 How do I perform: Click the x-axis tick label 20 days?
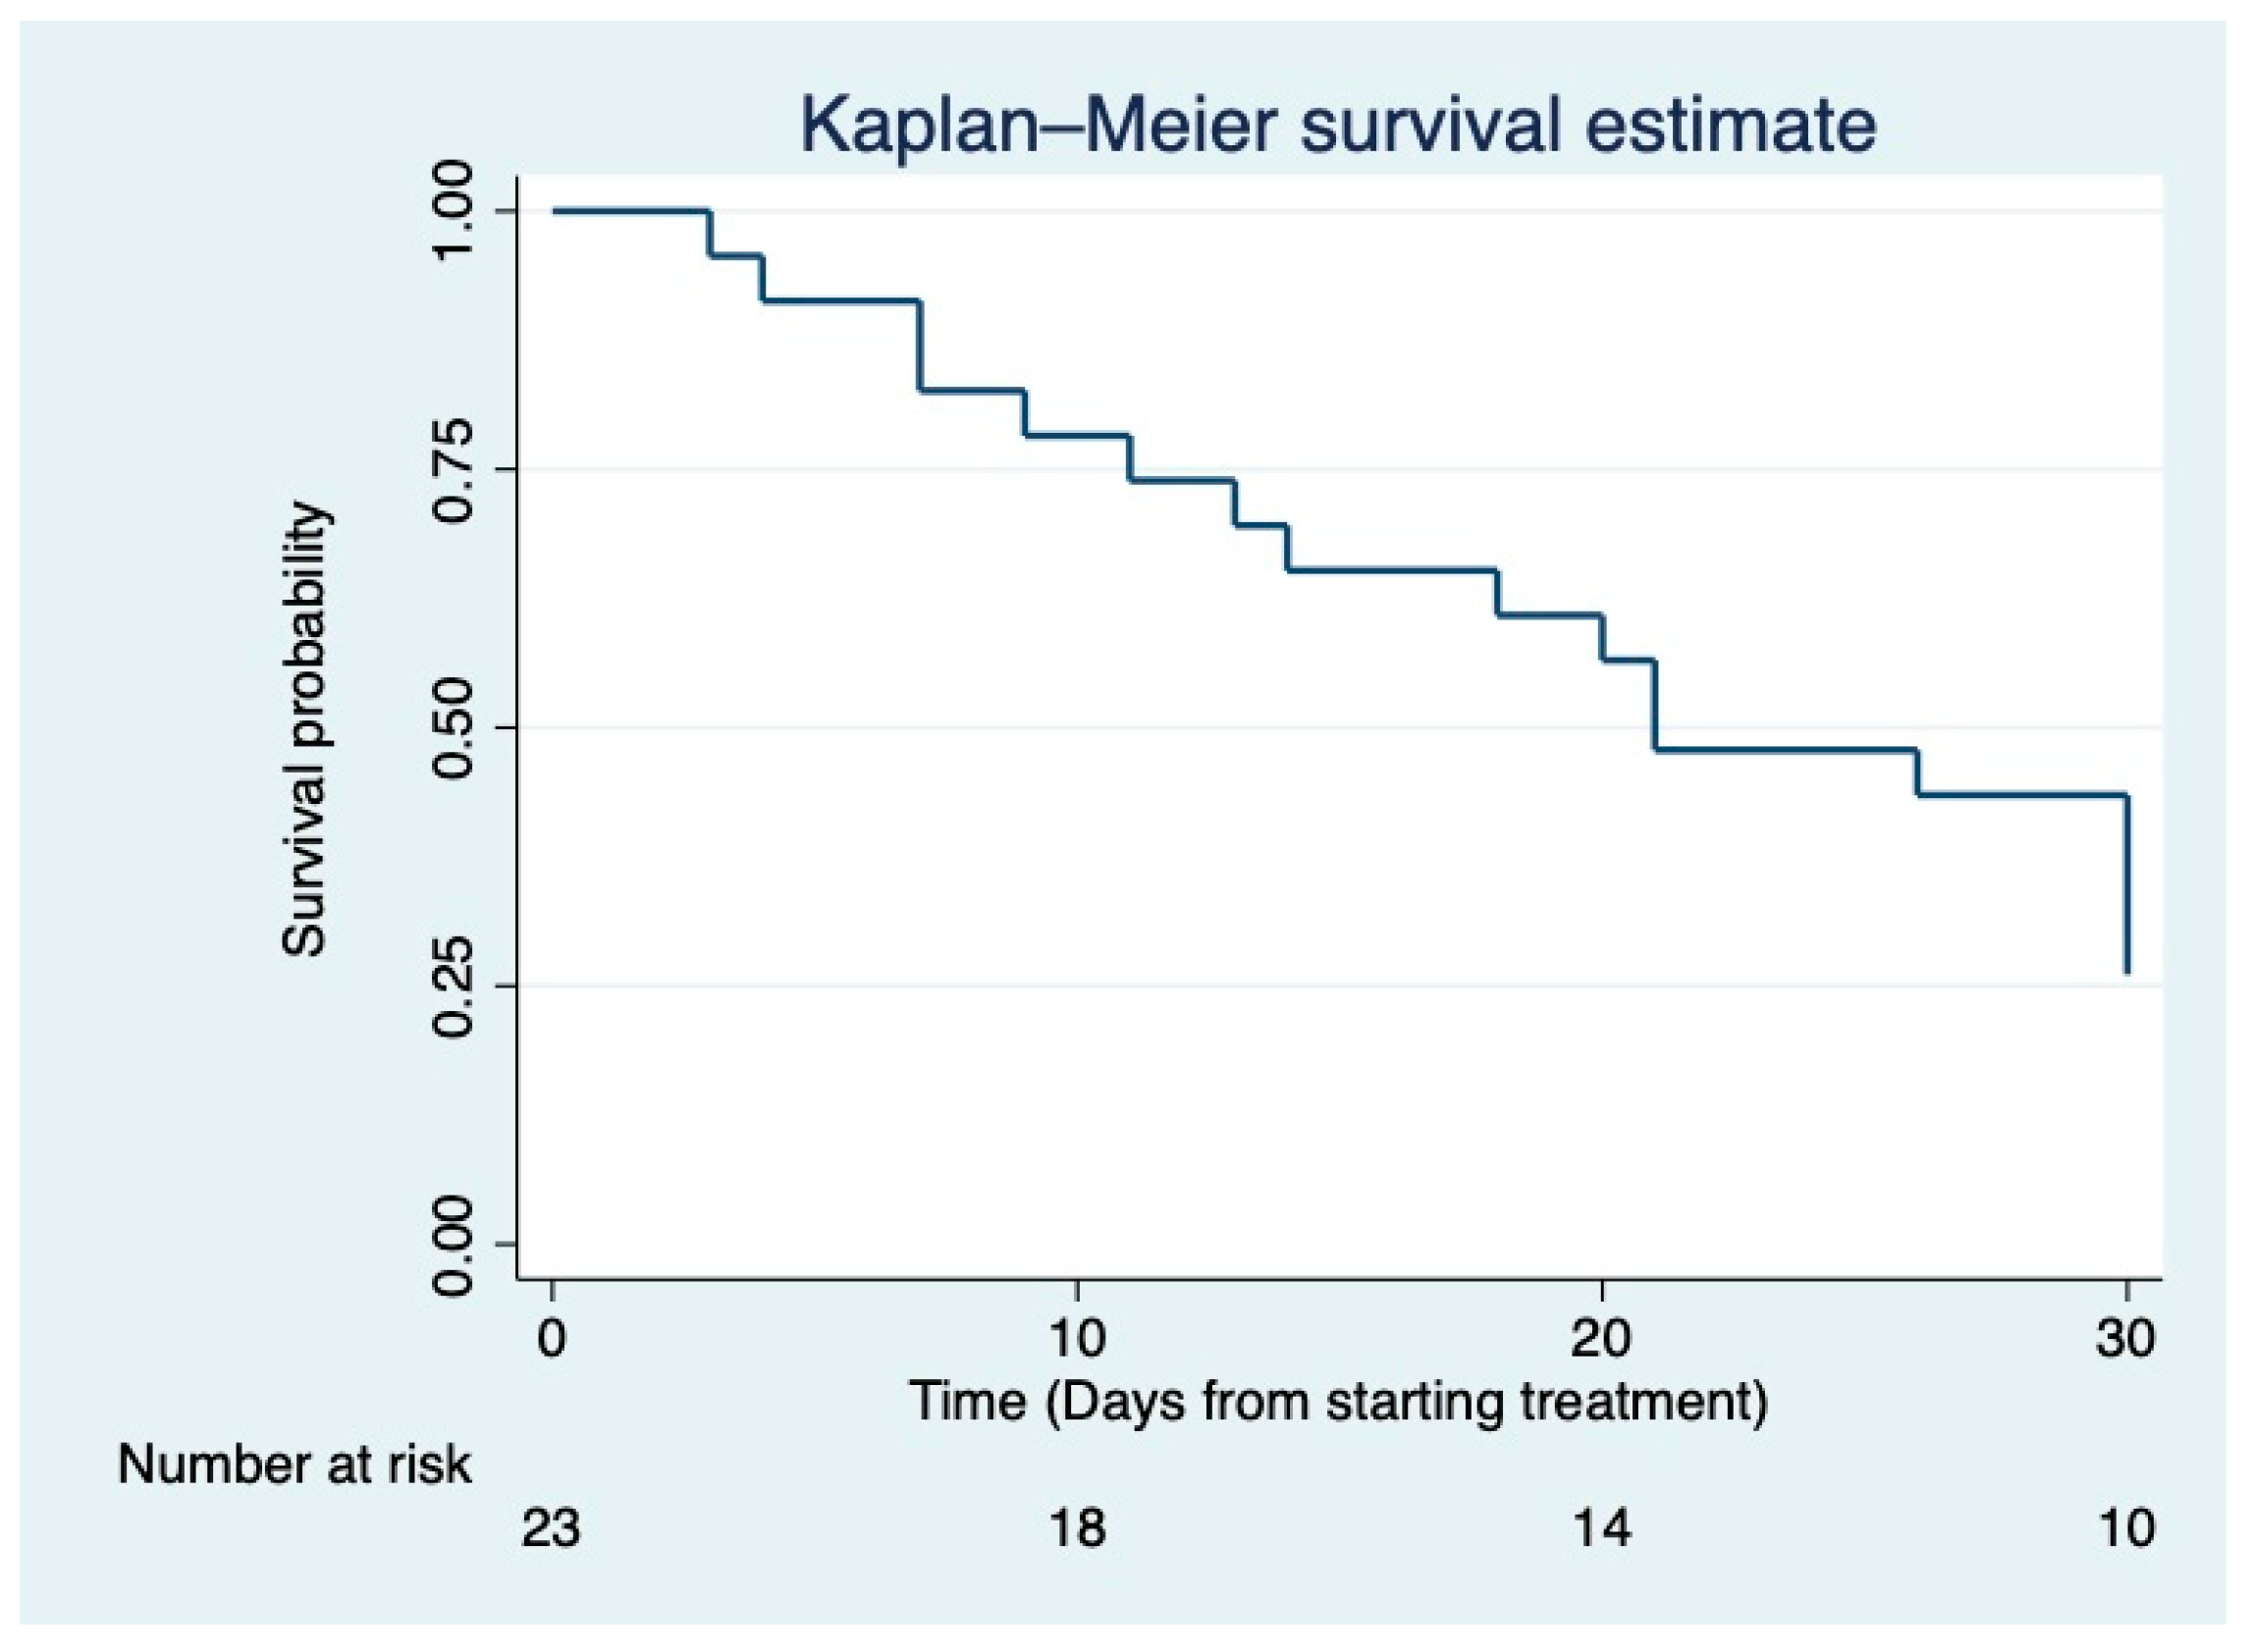pos(1602,1337)
